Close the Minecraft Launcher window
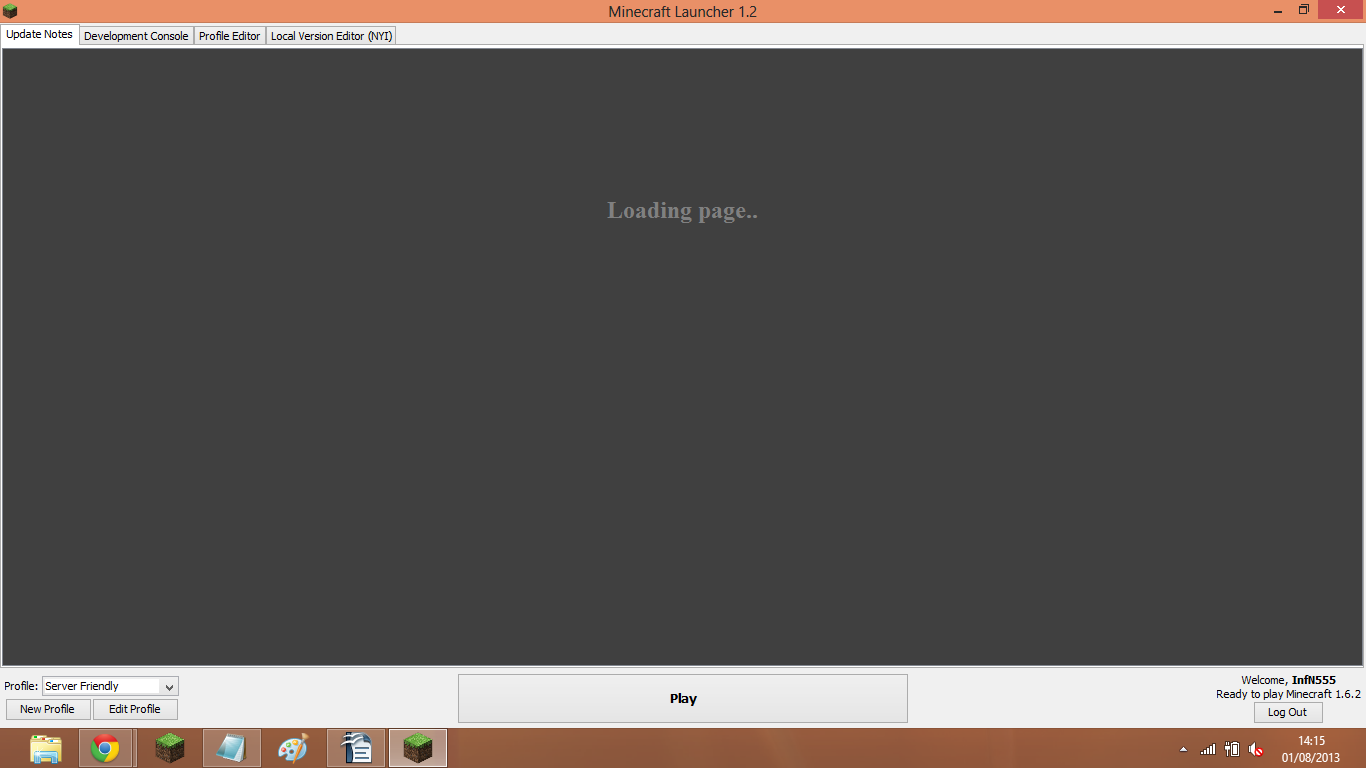1366x768 pixels. point(1341,10)
